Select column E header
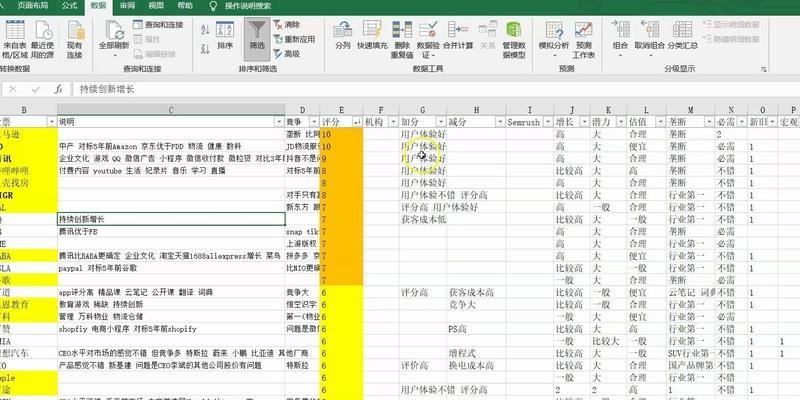Image resolution: width=800 pixels, height=400 pixels. (341, 110)
